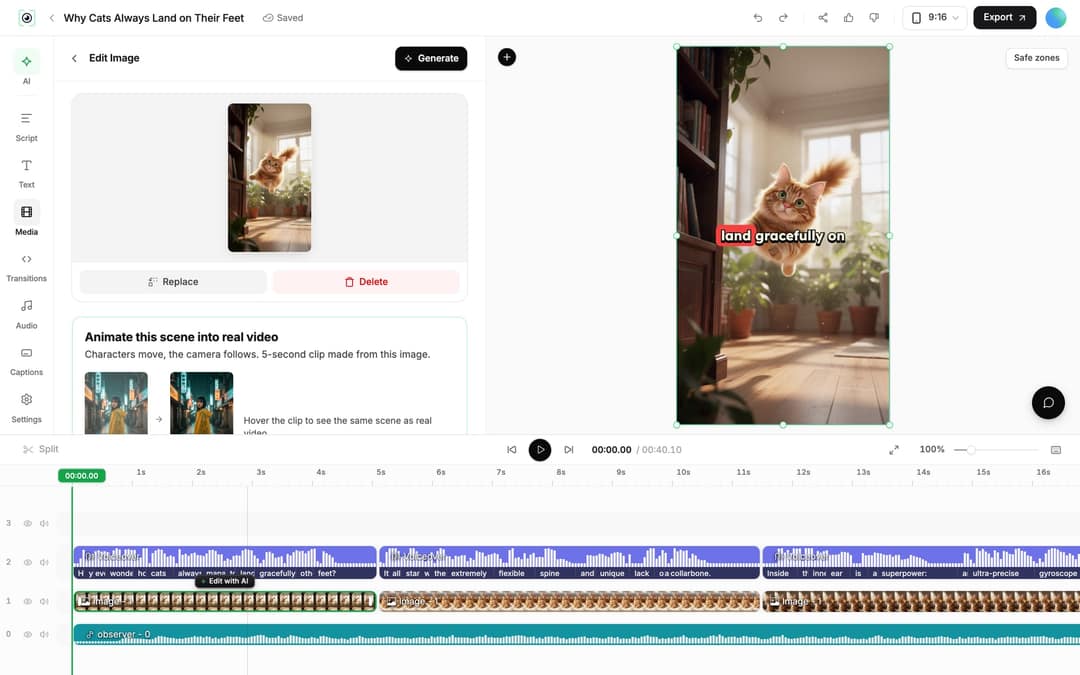This screenshot has width=1080, height=675.
Task: Open the Settings panel in the sidebar
Action: (x=26, y=408)
